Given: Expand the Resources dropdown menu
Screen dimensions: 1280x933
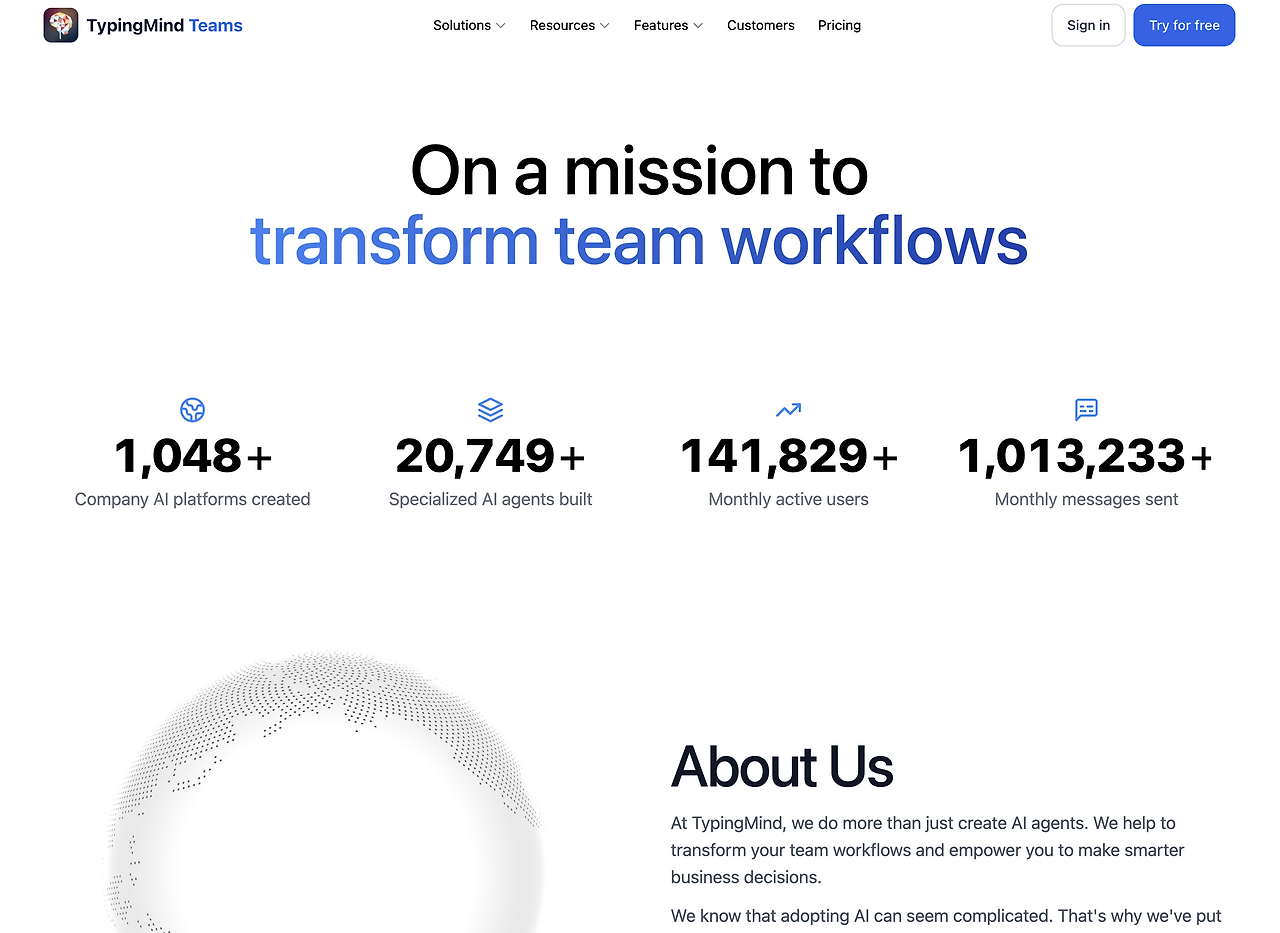Looking at the screenshot, I should [x=570, y=25].
